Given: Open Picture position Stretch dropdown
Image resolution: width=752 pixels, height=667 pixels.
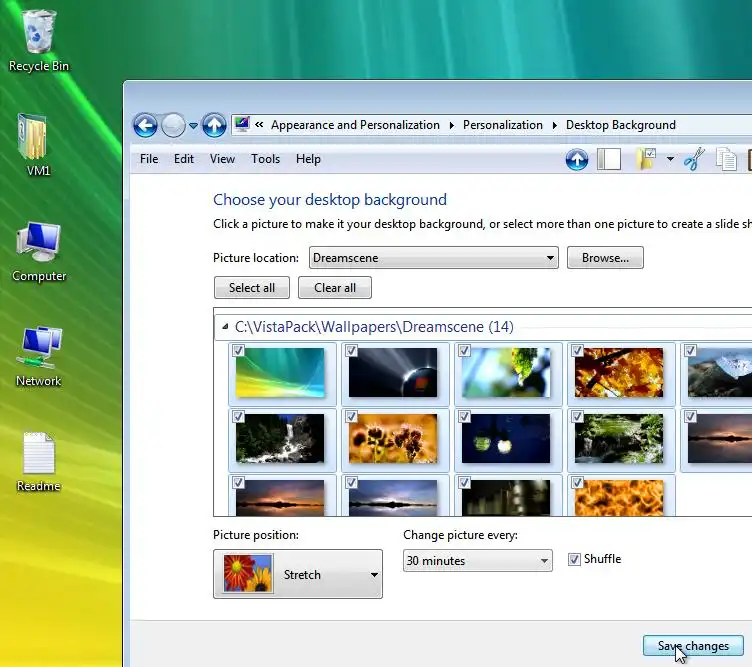Looking at the screenshot, I should [x=298, y=574].
